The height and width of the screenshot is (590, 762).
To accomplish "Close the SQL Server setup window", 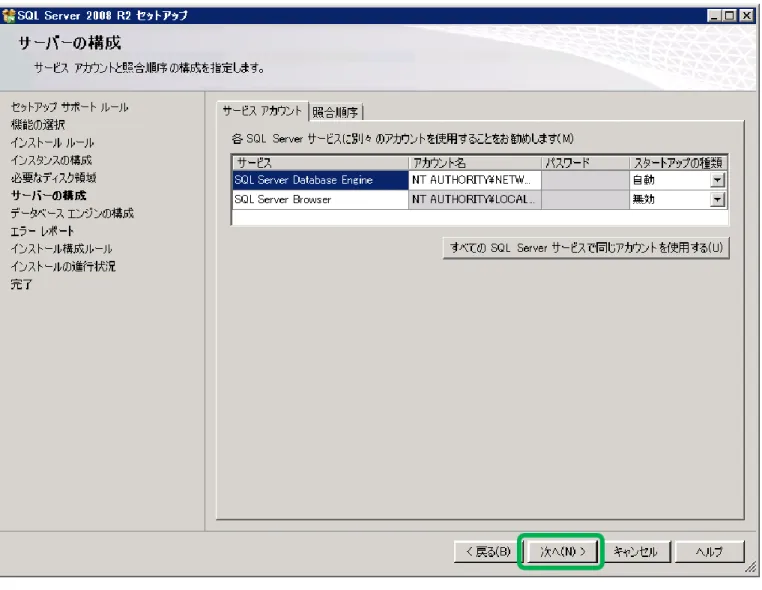I will (x=746, y=16).
